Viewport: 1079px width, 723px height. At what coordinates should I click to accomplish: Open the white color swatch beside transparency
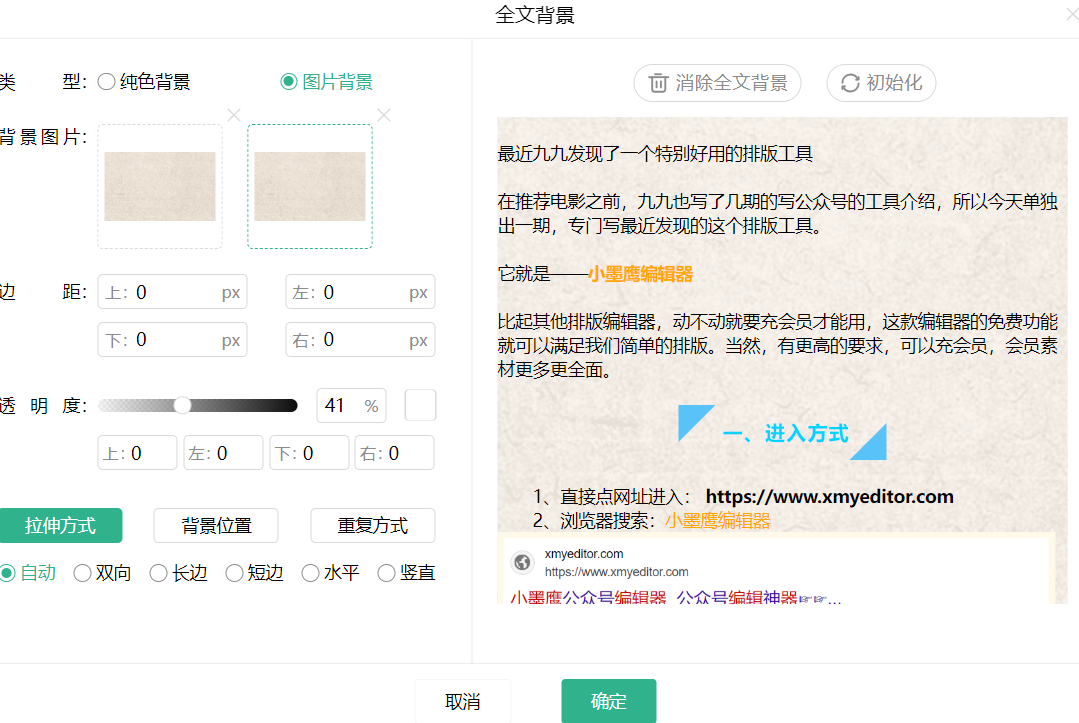pyautogui.click(x=420, y=405)
